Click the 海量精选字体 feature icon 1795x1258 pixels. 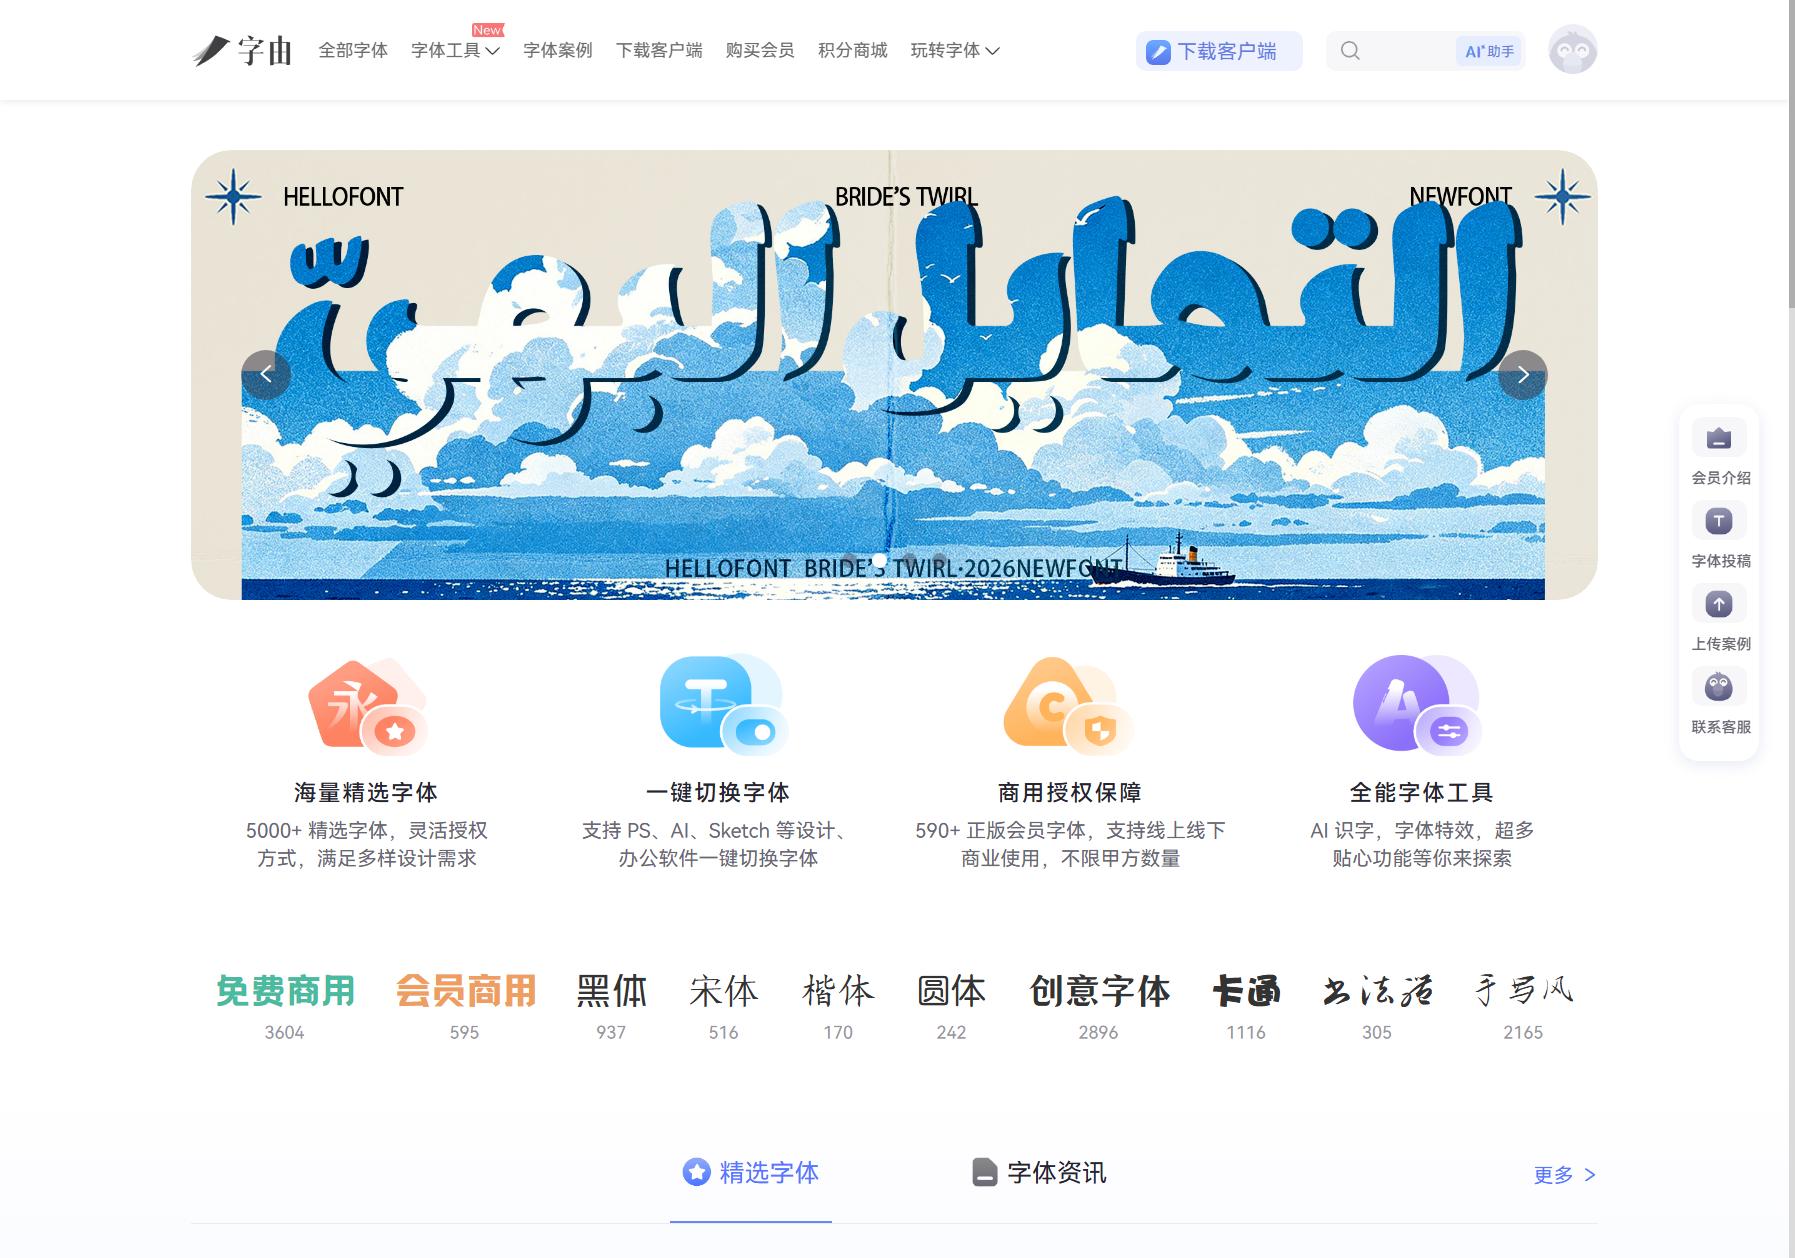368,707
